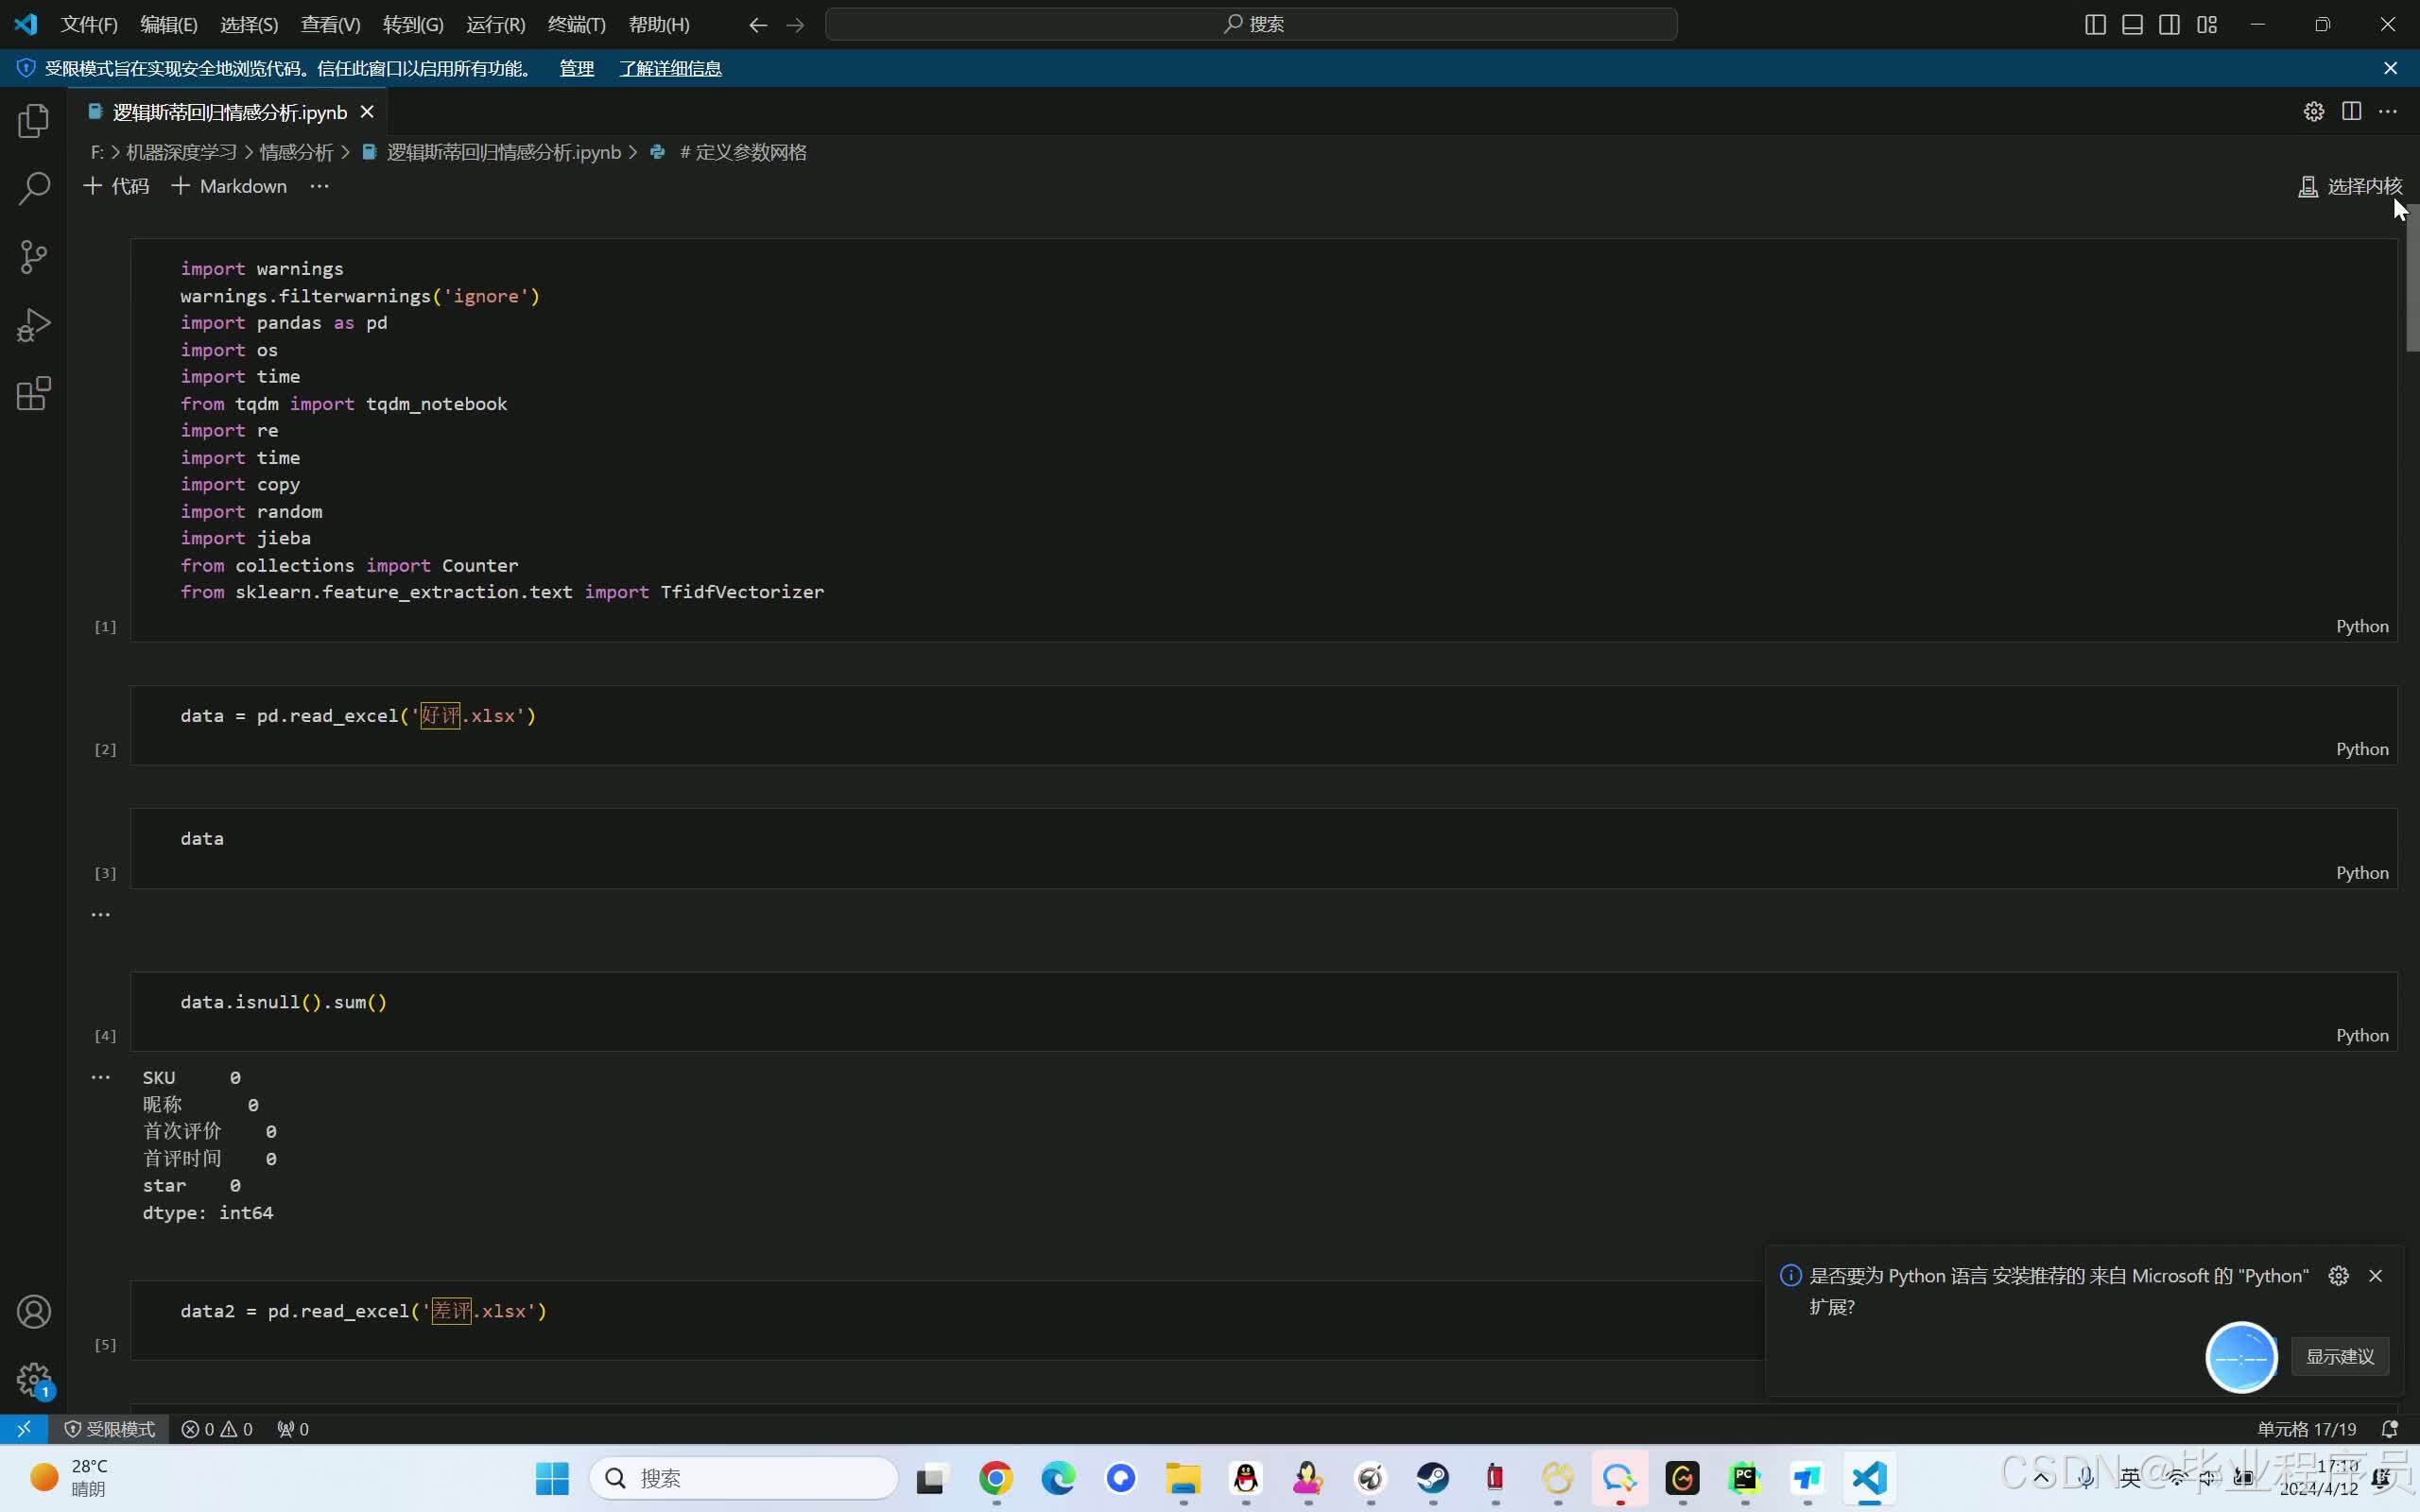
Task: Open Microsoft Edge from taskbar
Action: click(x=1058, y=1478)
